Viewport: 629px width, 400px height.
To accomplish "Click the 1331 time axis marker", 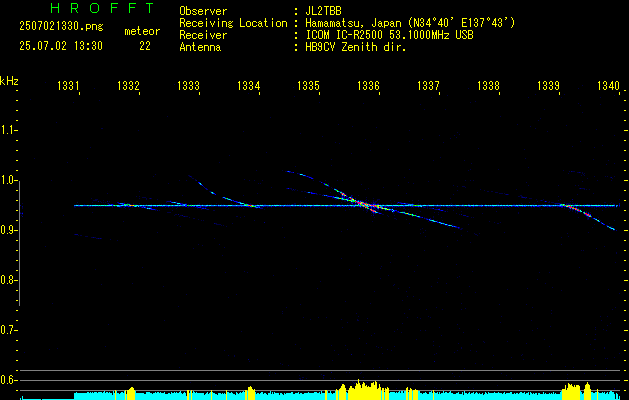I will pos(68,85).
